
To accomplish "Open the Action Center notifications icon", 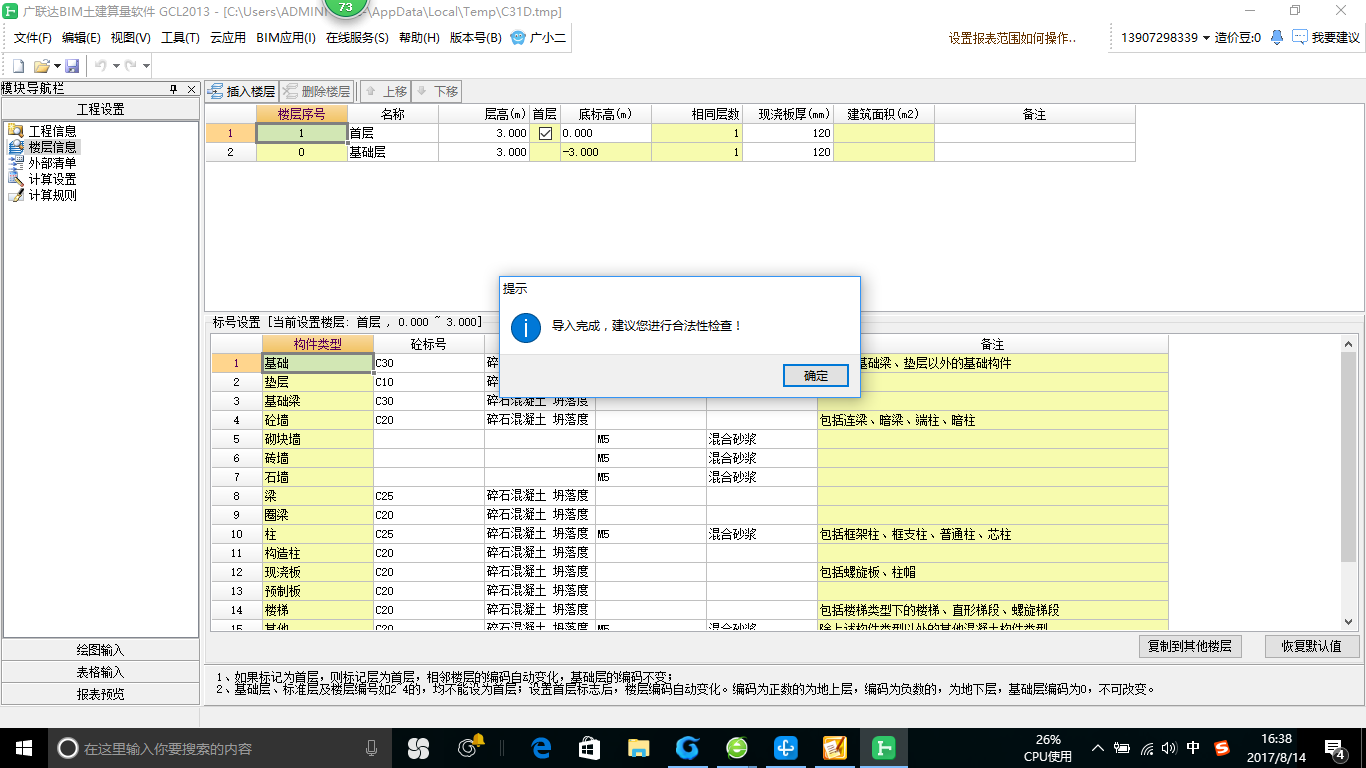I will click(1336, 748).
